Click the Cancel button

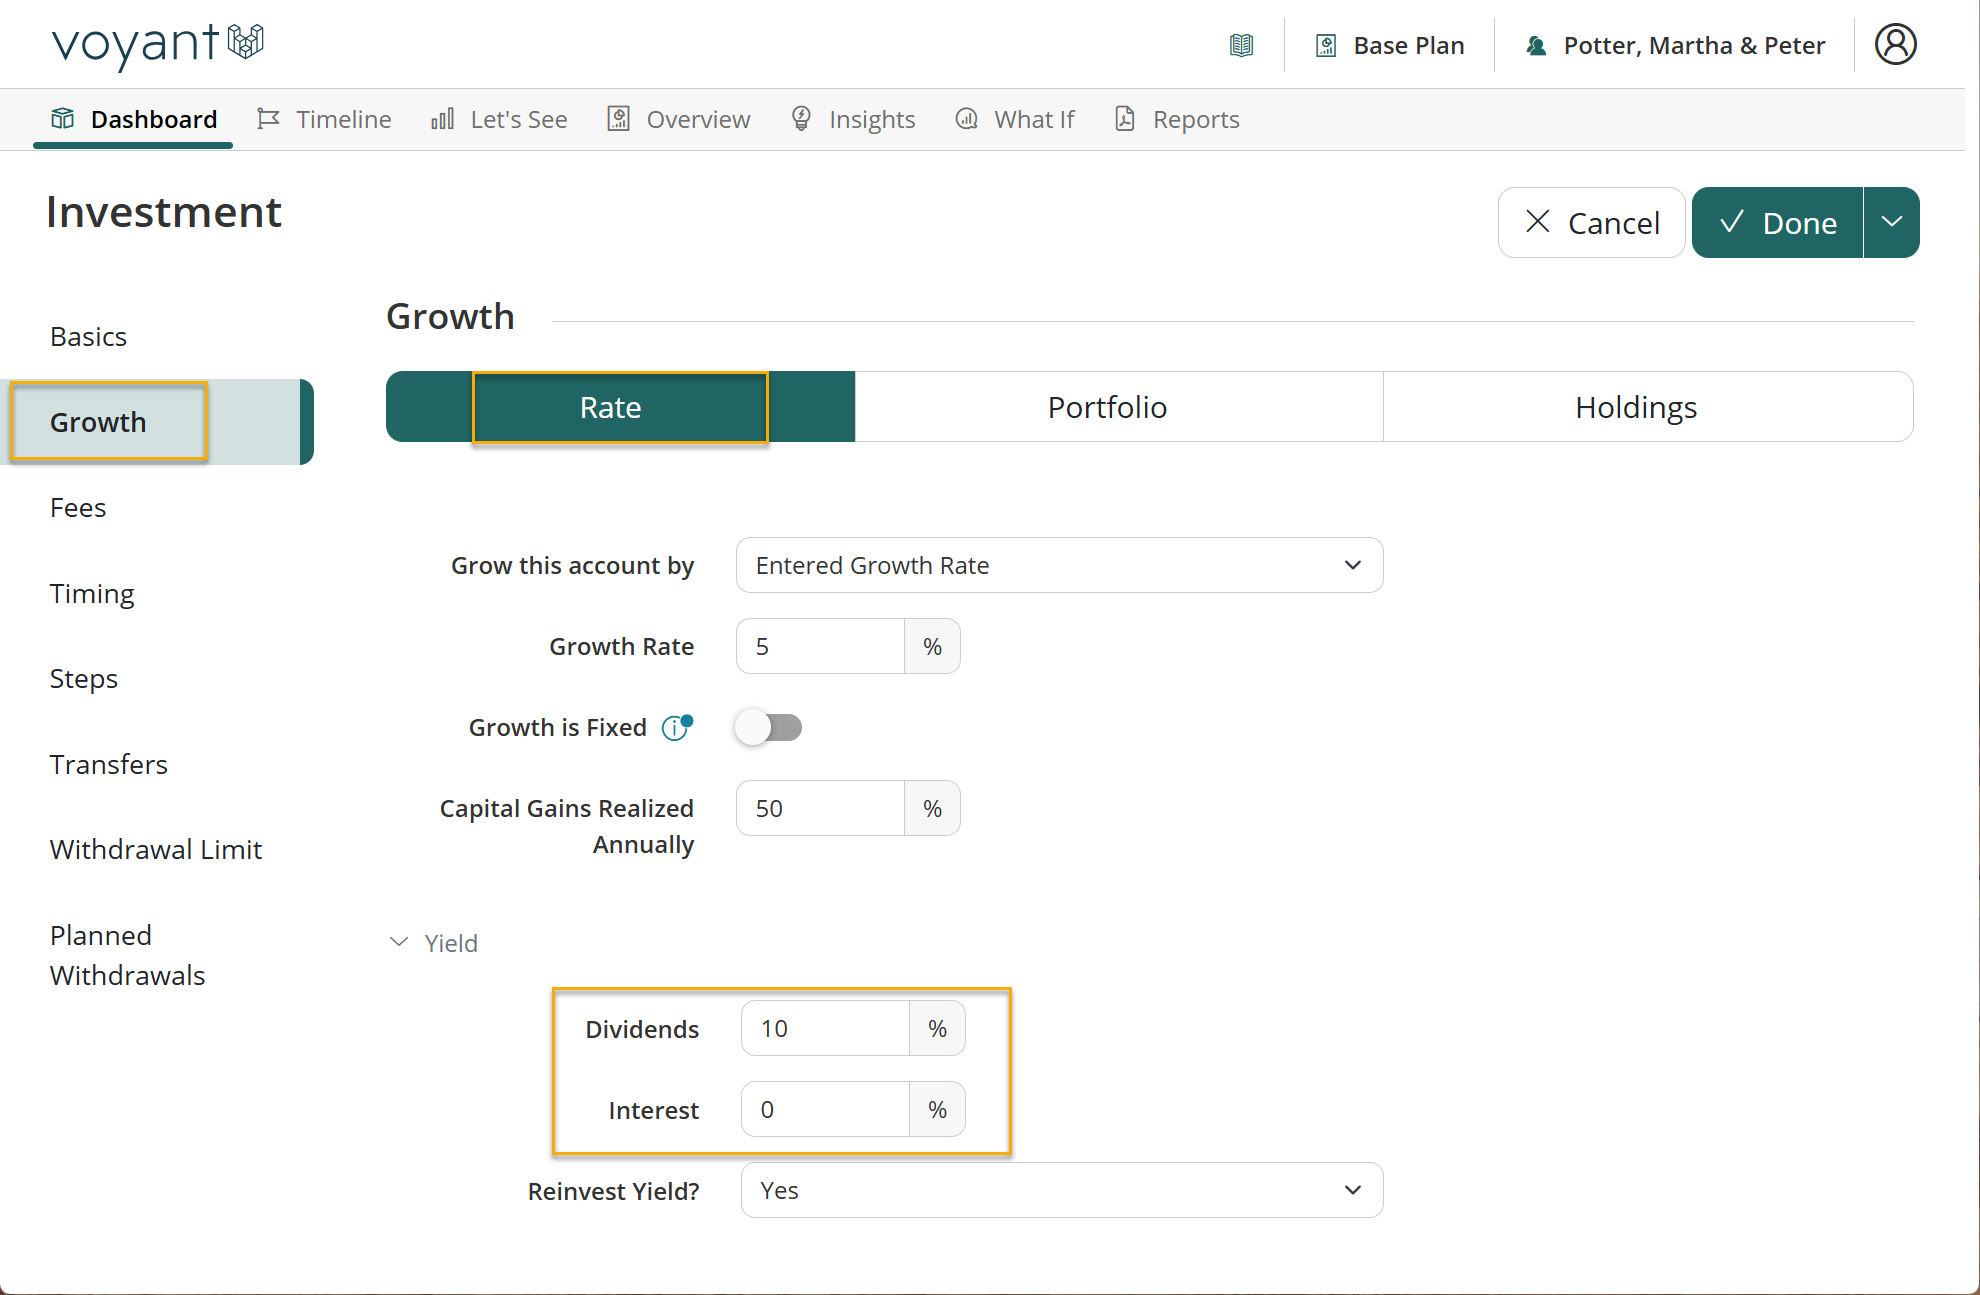[1591, 222]
